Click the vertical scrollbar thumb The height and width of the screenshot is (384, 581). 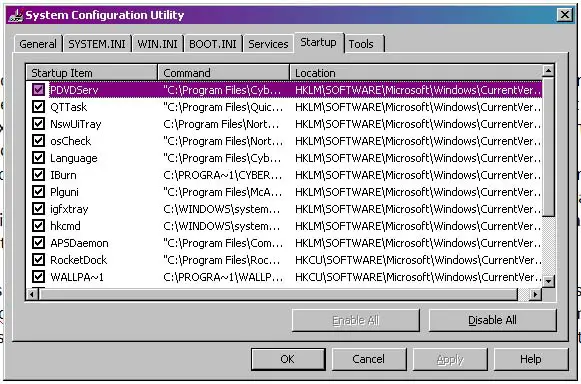(x=548, y=146)
